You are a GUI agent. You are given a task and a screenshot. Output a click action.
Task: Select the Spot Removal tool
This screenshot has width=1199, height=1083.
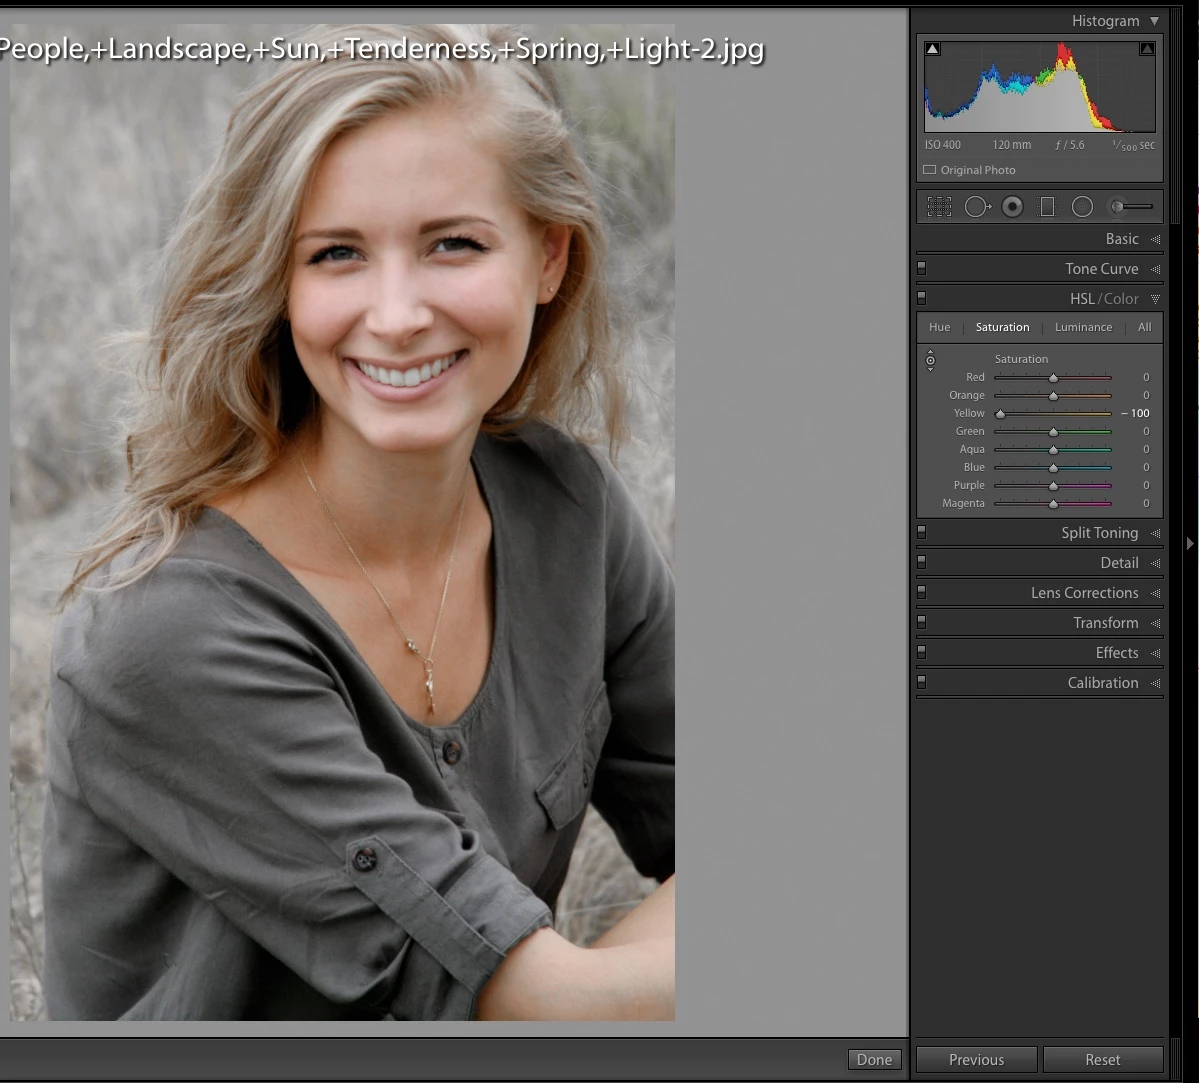pos(977,207)
